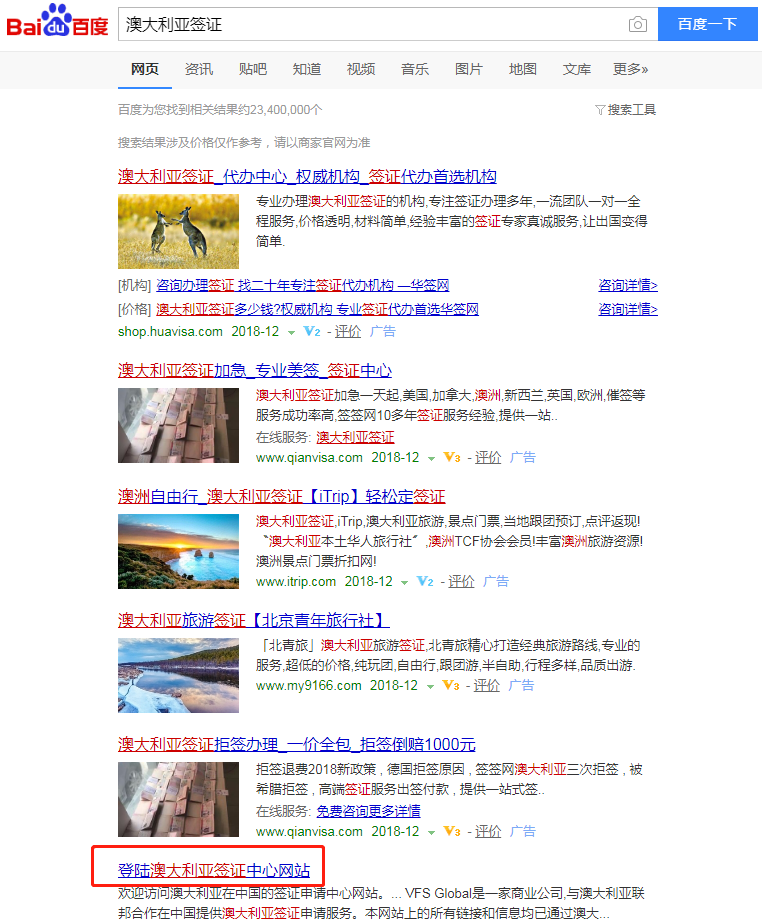Click 评价 in 拒签办理 result
The height and width of the screenshot is (922, 762).
488,831
